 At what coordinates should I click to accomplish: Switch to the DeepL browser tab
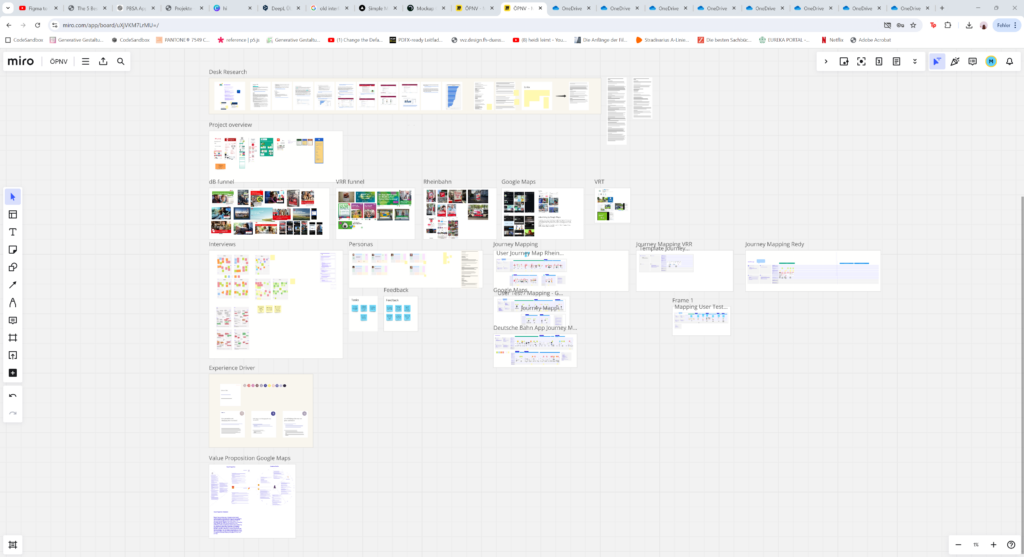(x=281, y=8)
